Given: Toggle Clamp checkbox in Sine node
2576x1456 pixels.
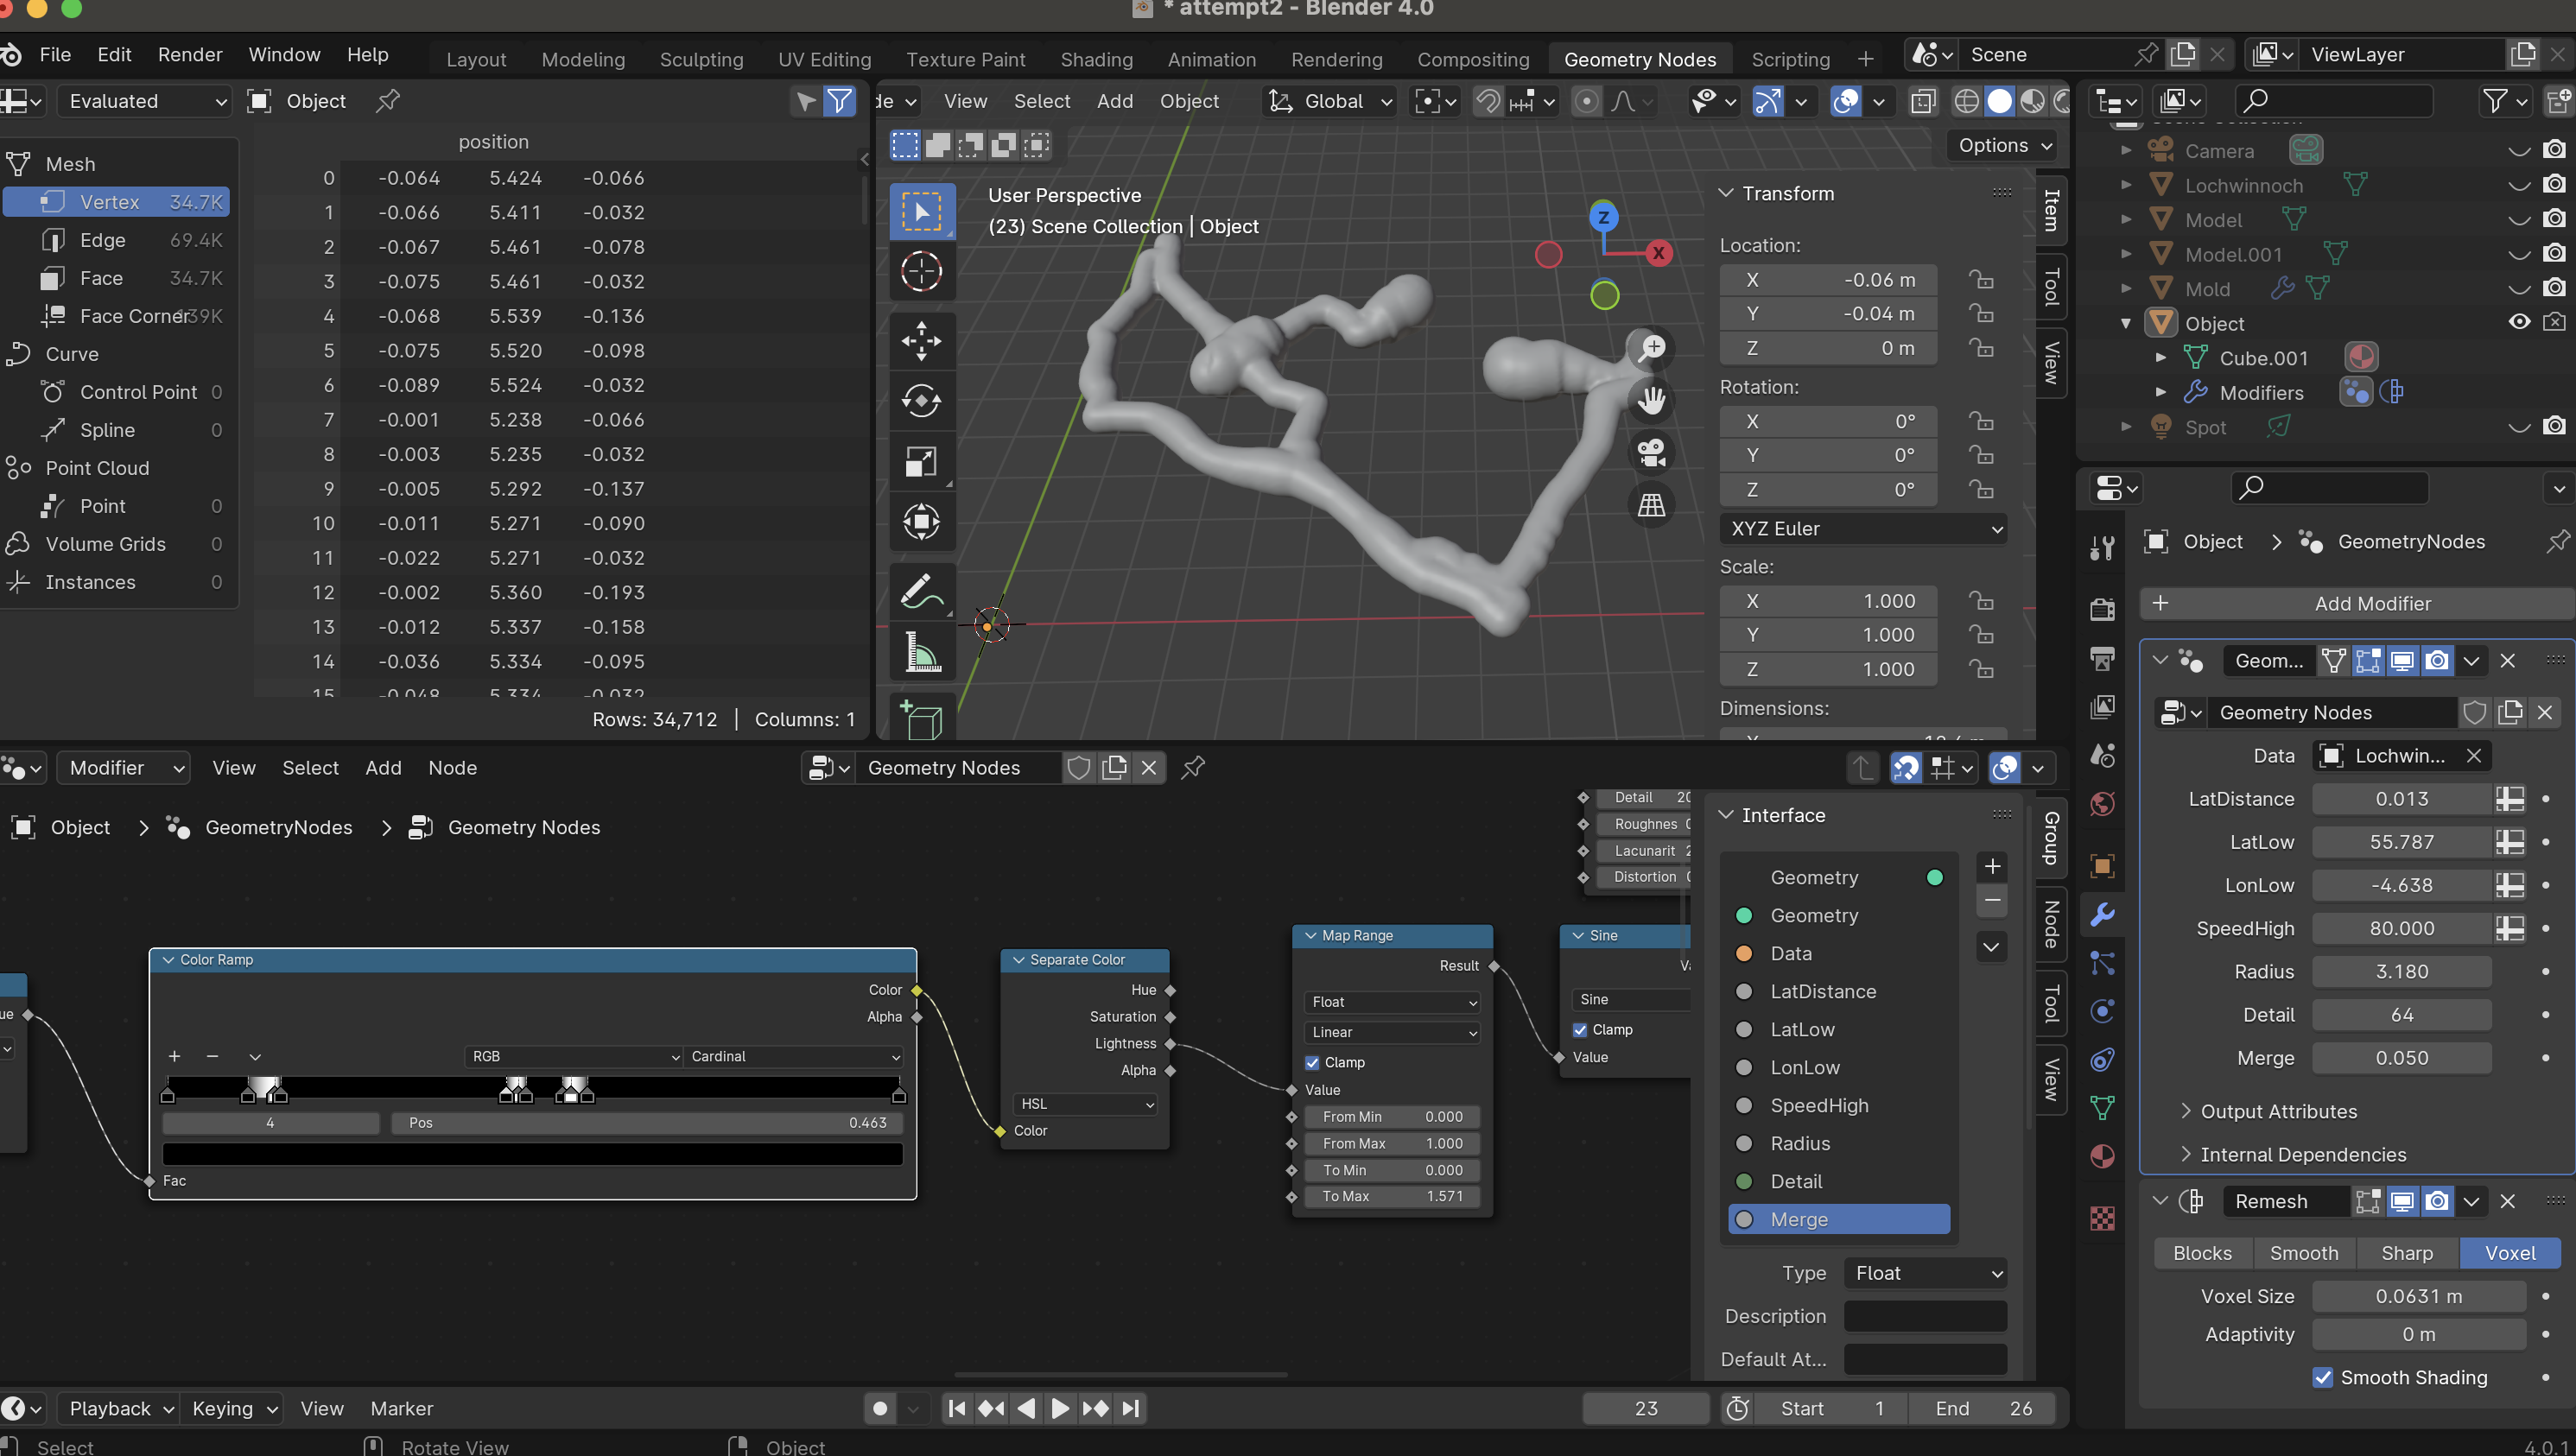Looking at the screenshot, I should 1579,1029.
